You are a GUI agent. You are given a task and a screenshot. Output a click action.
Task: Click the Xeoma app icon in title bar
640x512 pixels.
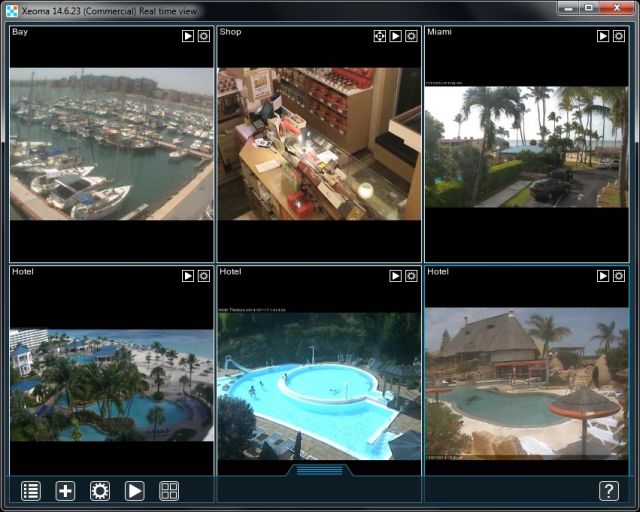(x=12, y=11)
